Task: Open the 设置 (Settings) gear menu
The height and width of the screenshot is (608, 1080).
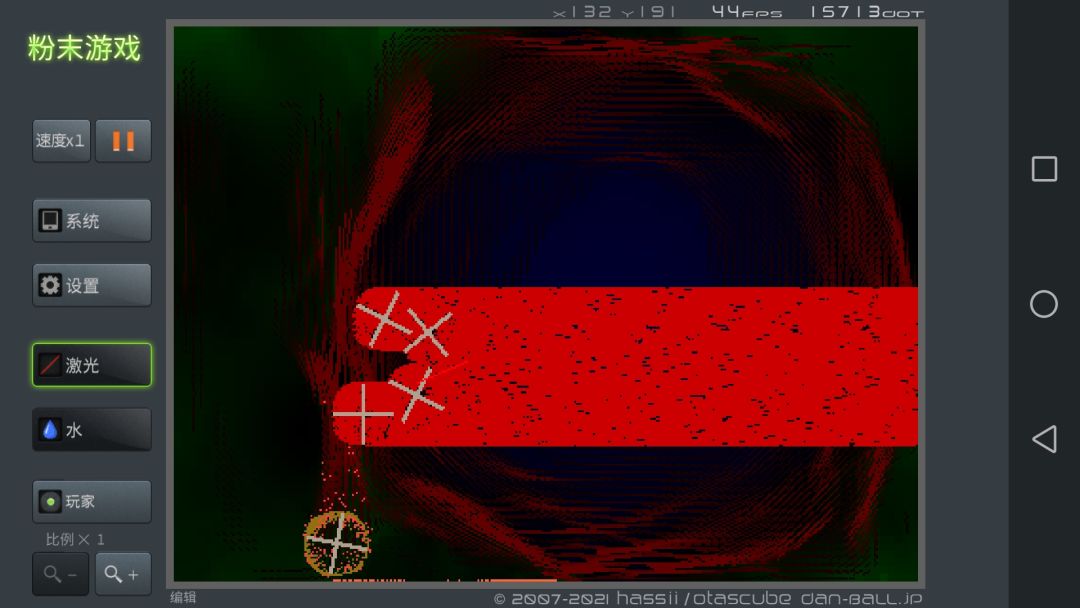Action: coord(92,285)
